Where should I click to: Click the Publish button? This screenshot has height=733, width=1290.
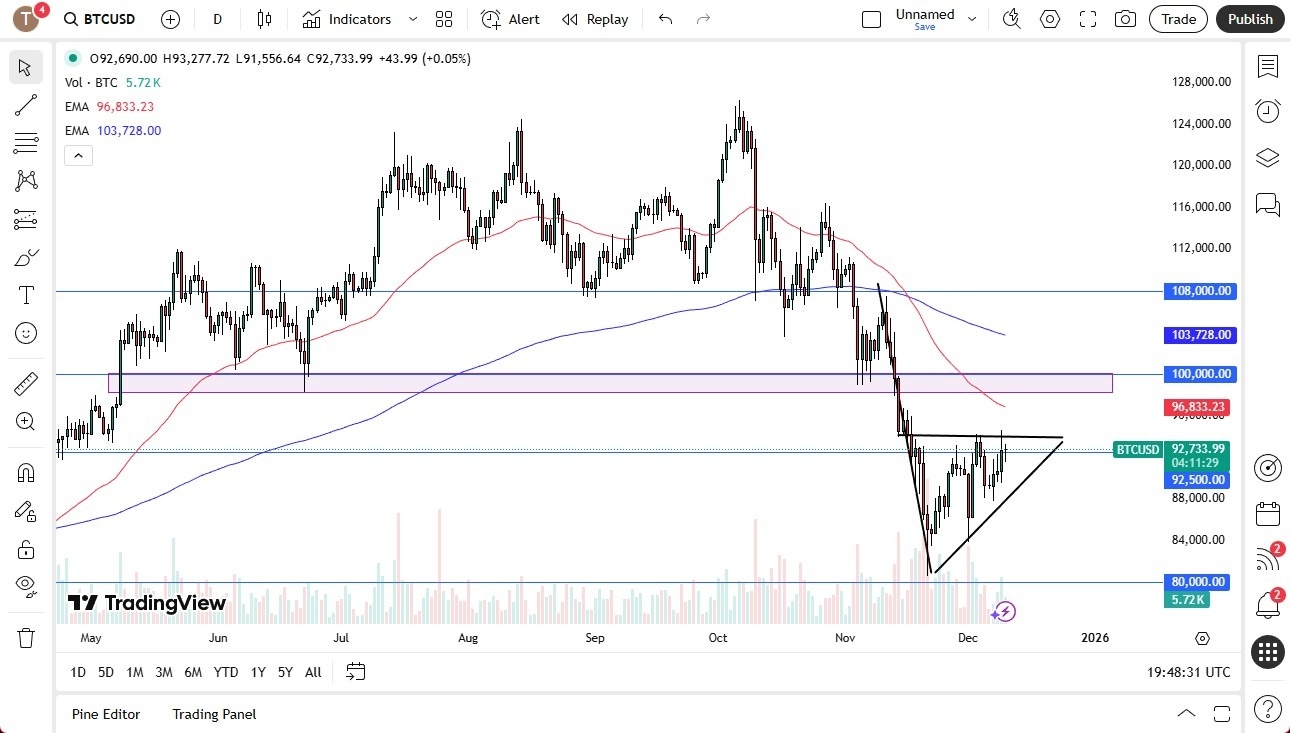point(1249,18)
